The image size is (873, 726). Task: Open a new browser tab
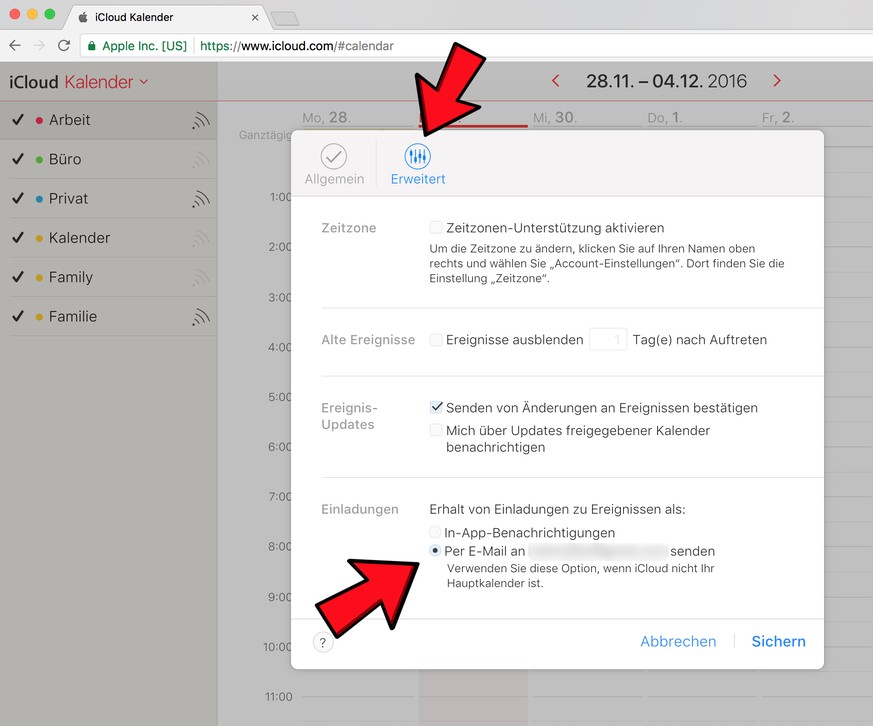click(x=285, y=19)
